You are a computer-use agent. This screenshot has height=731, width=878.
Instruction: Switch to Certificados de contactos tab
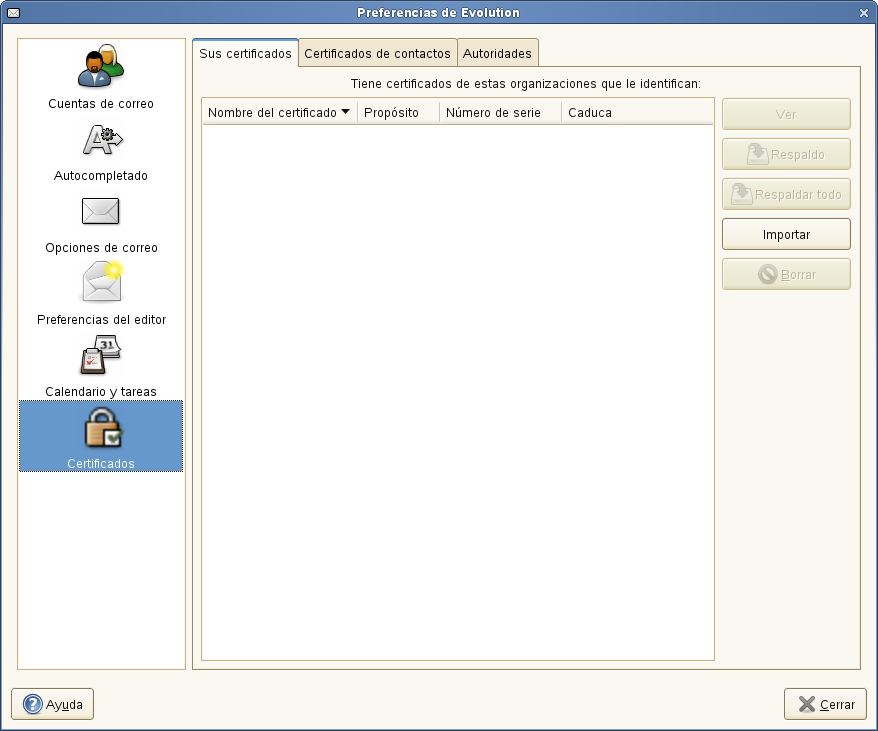tap(377, 53)
